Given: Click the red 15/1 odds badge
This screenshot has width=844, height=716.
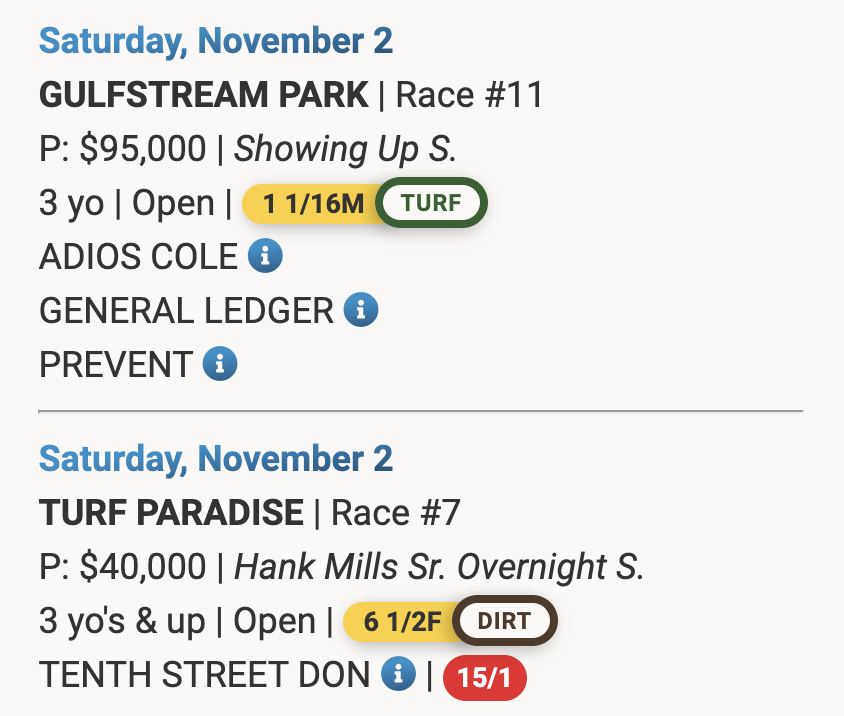Looking at the screenshot, I should tap(484, 678).
